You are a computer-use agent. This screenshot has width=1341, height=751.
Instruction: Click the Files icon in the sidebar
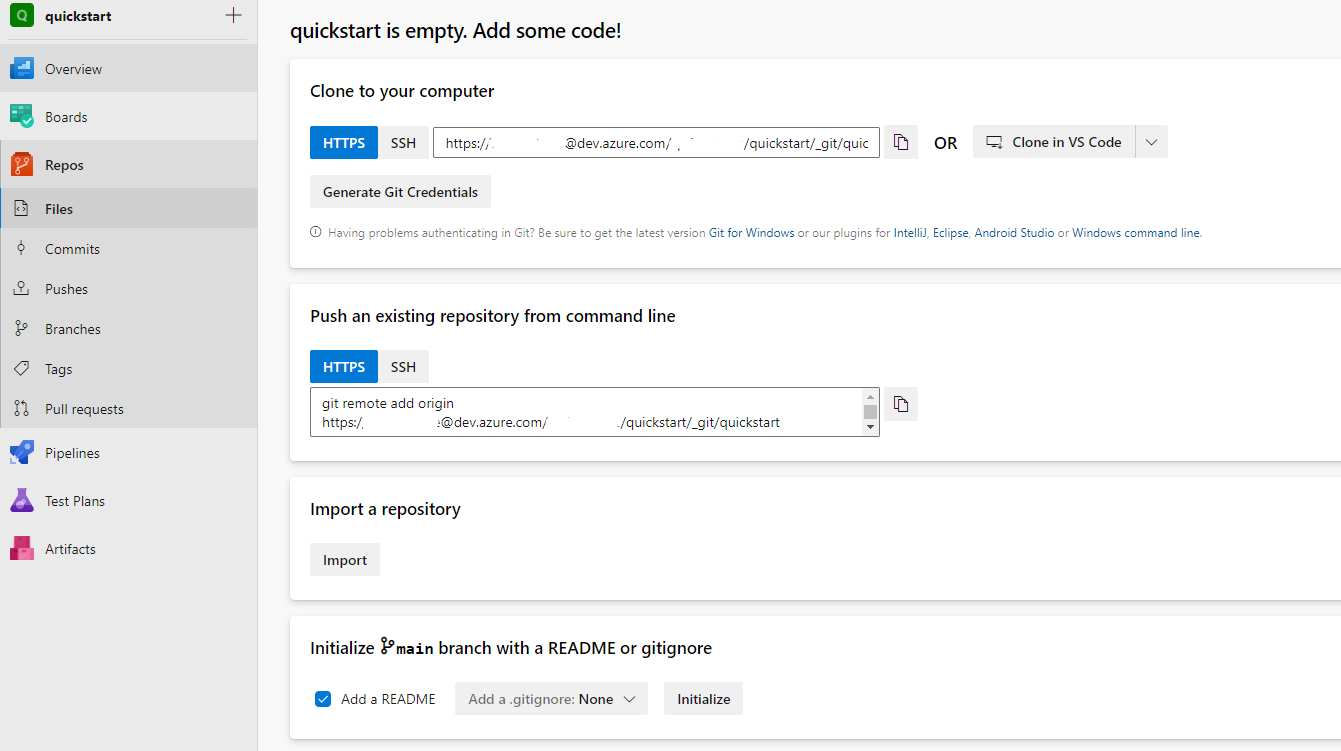(x=20, y=209)
